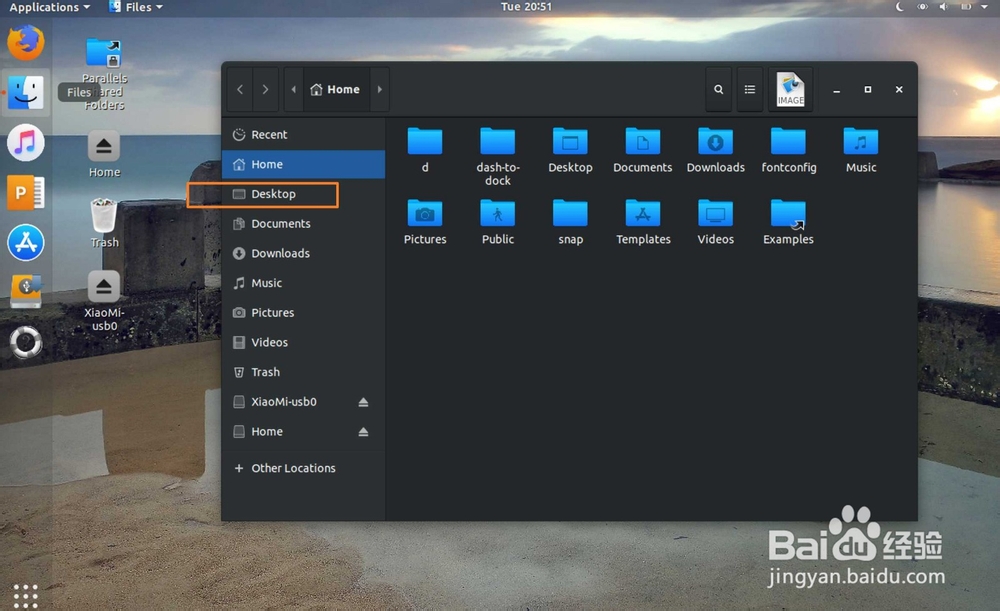Open the Pictures folder in file grid
Viewport: 1000px width, 611px height.
coord(425,222)
